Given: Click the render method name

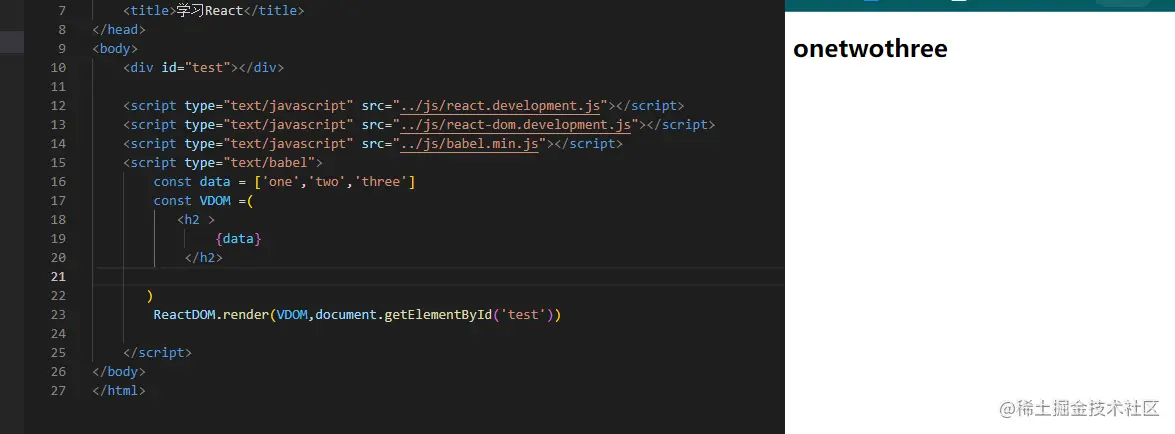Looking at the screenshot, I should 246,315.
